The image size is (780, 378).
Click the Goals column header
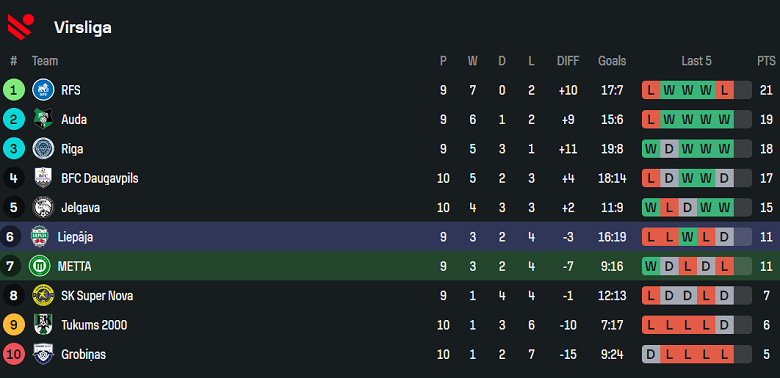click(612, 61)
